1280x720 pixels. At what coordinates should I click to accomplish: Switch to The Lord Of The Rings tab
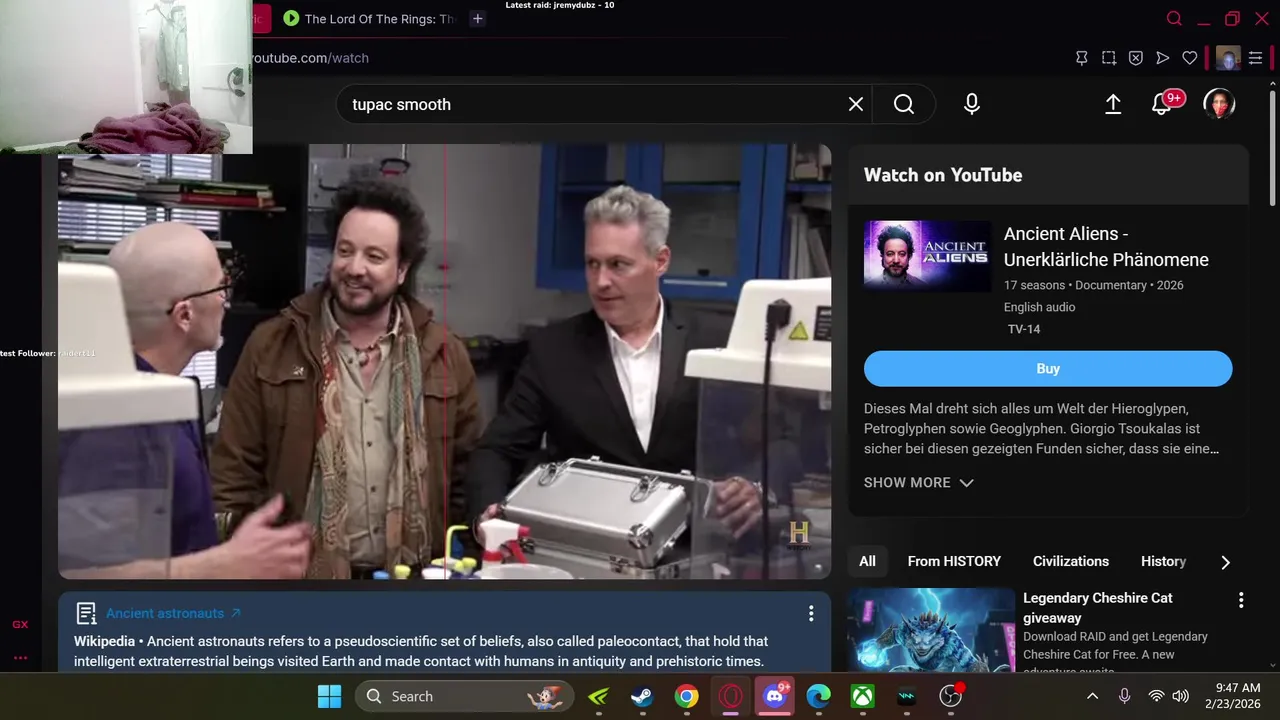370,18
